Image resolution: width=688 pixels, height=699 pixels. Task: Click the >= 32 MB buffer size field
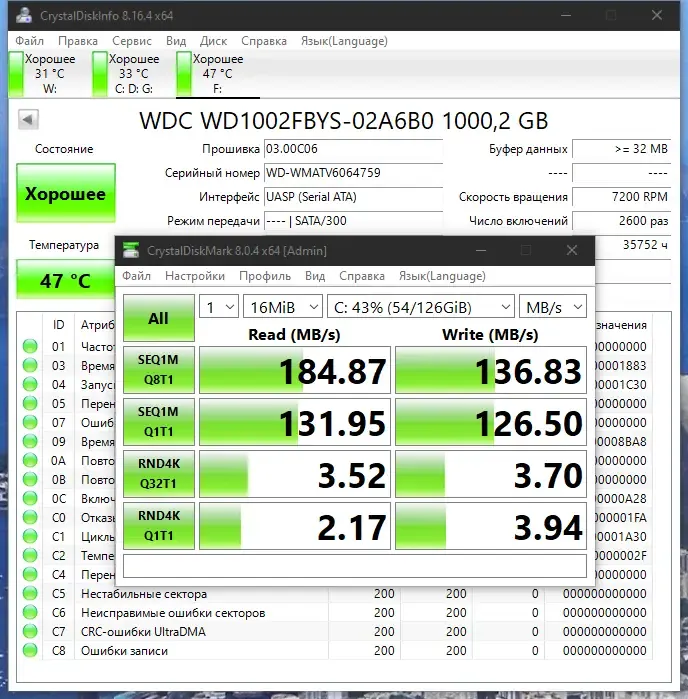(x=622, y=149)
